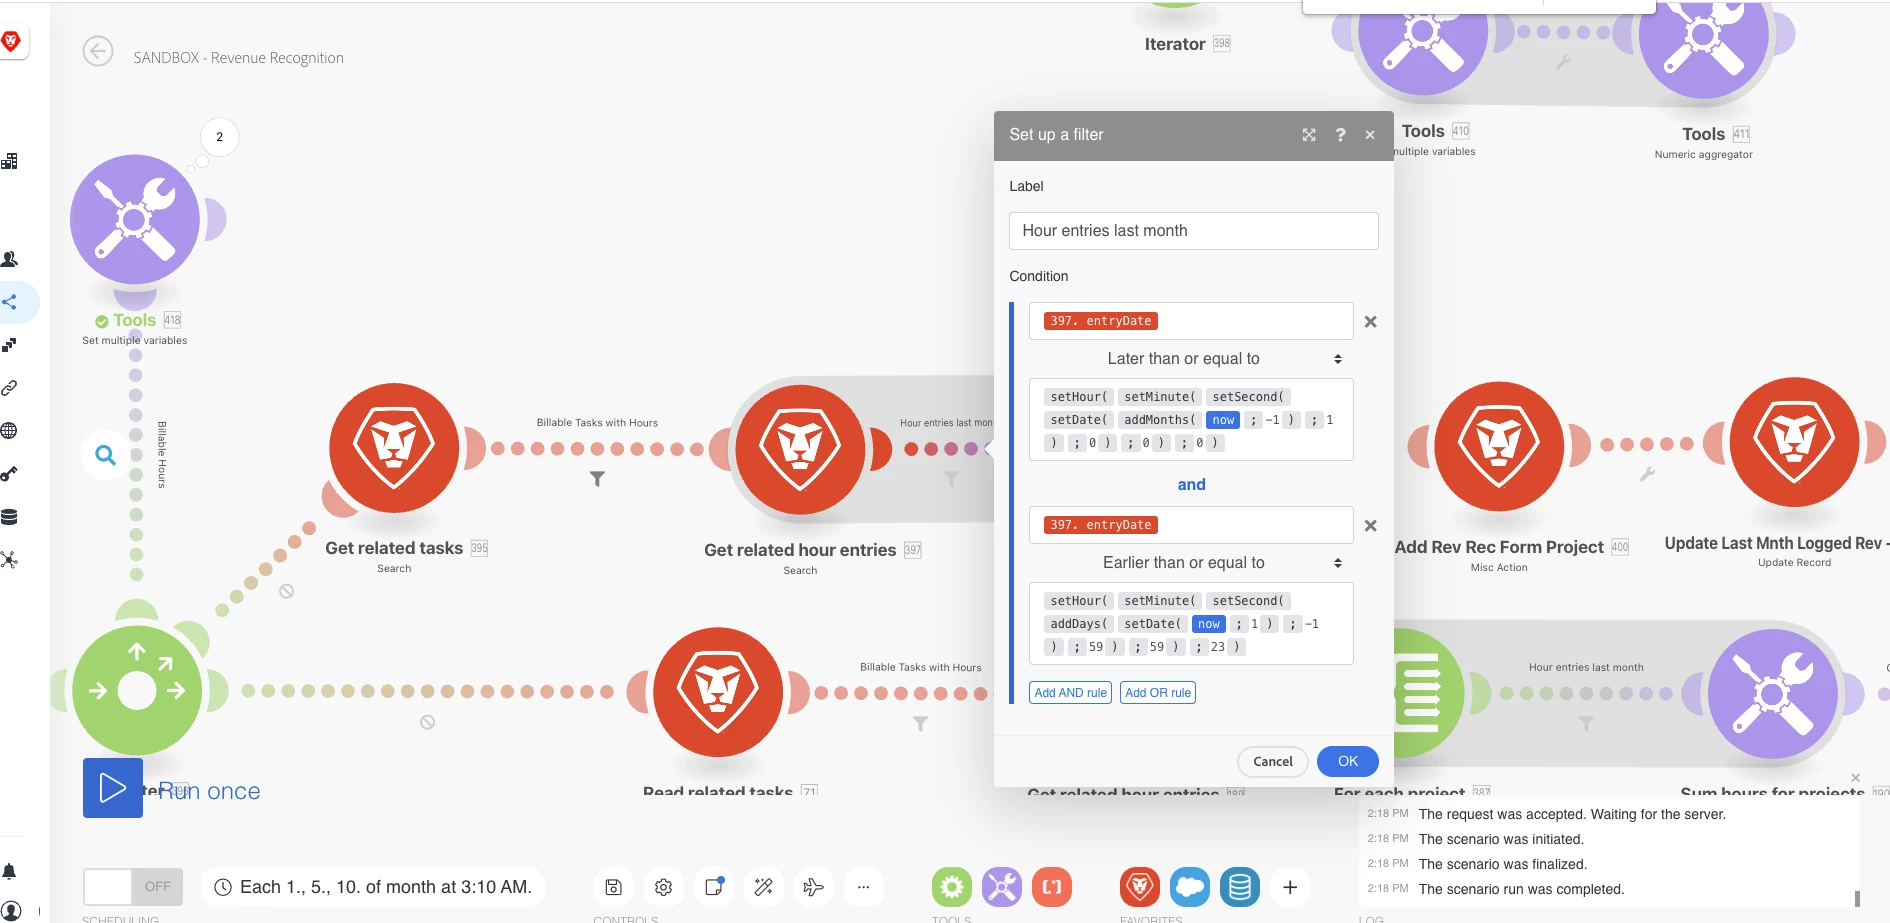Remove the first condition rule

[1371, 322]
